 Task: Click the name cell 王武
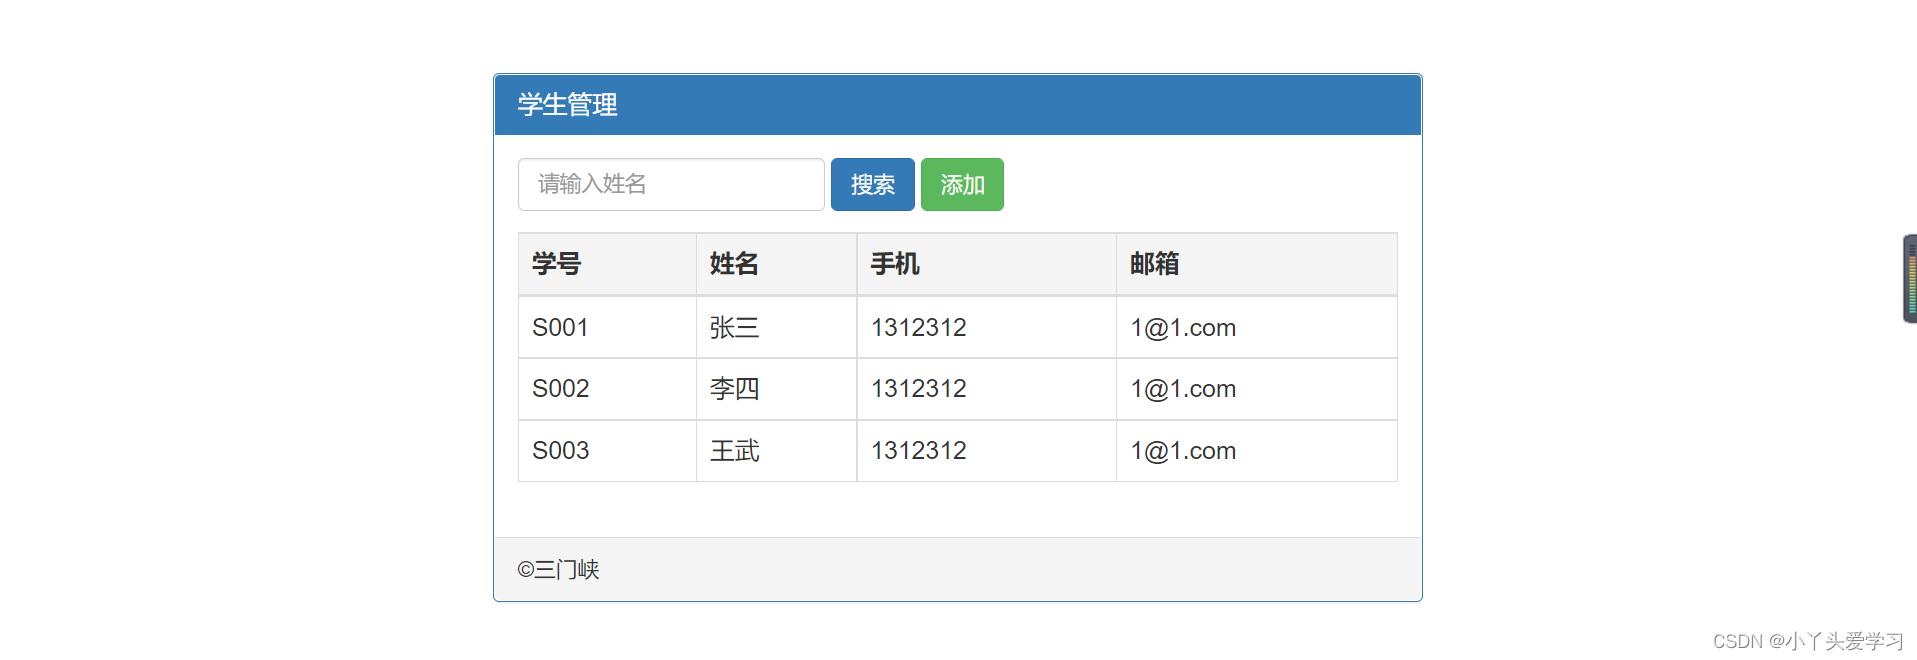(x=776, y=451)
